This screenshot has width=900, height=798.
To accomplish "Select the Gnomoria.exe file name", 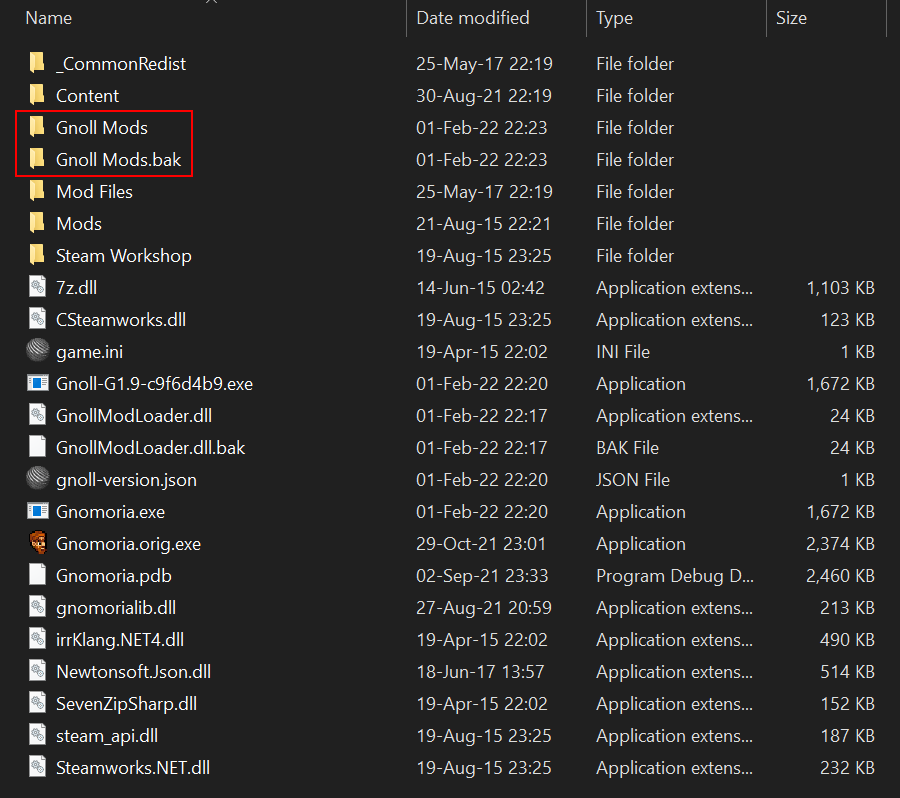I will click(110, 512).
